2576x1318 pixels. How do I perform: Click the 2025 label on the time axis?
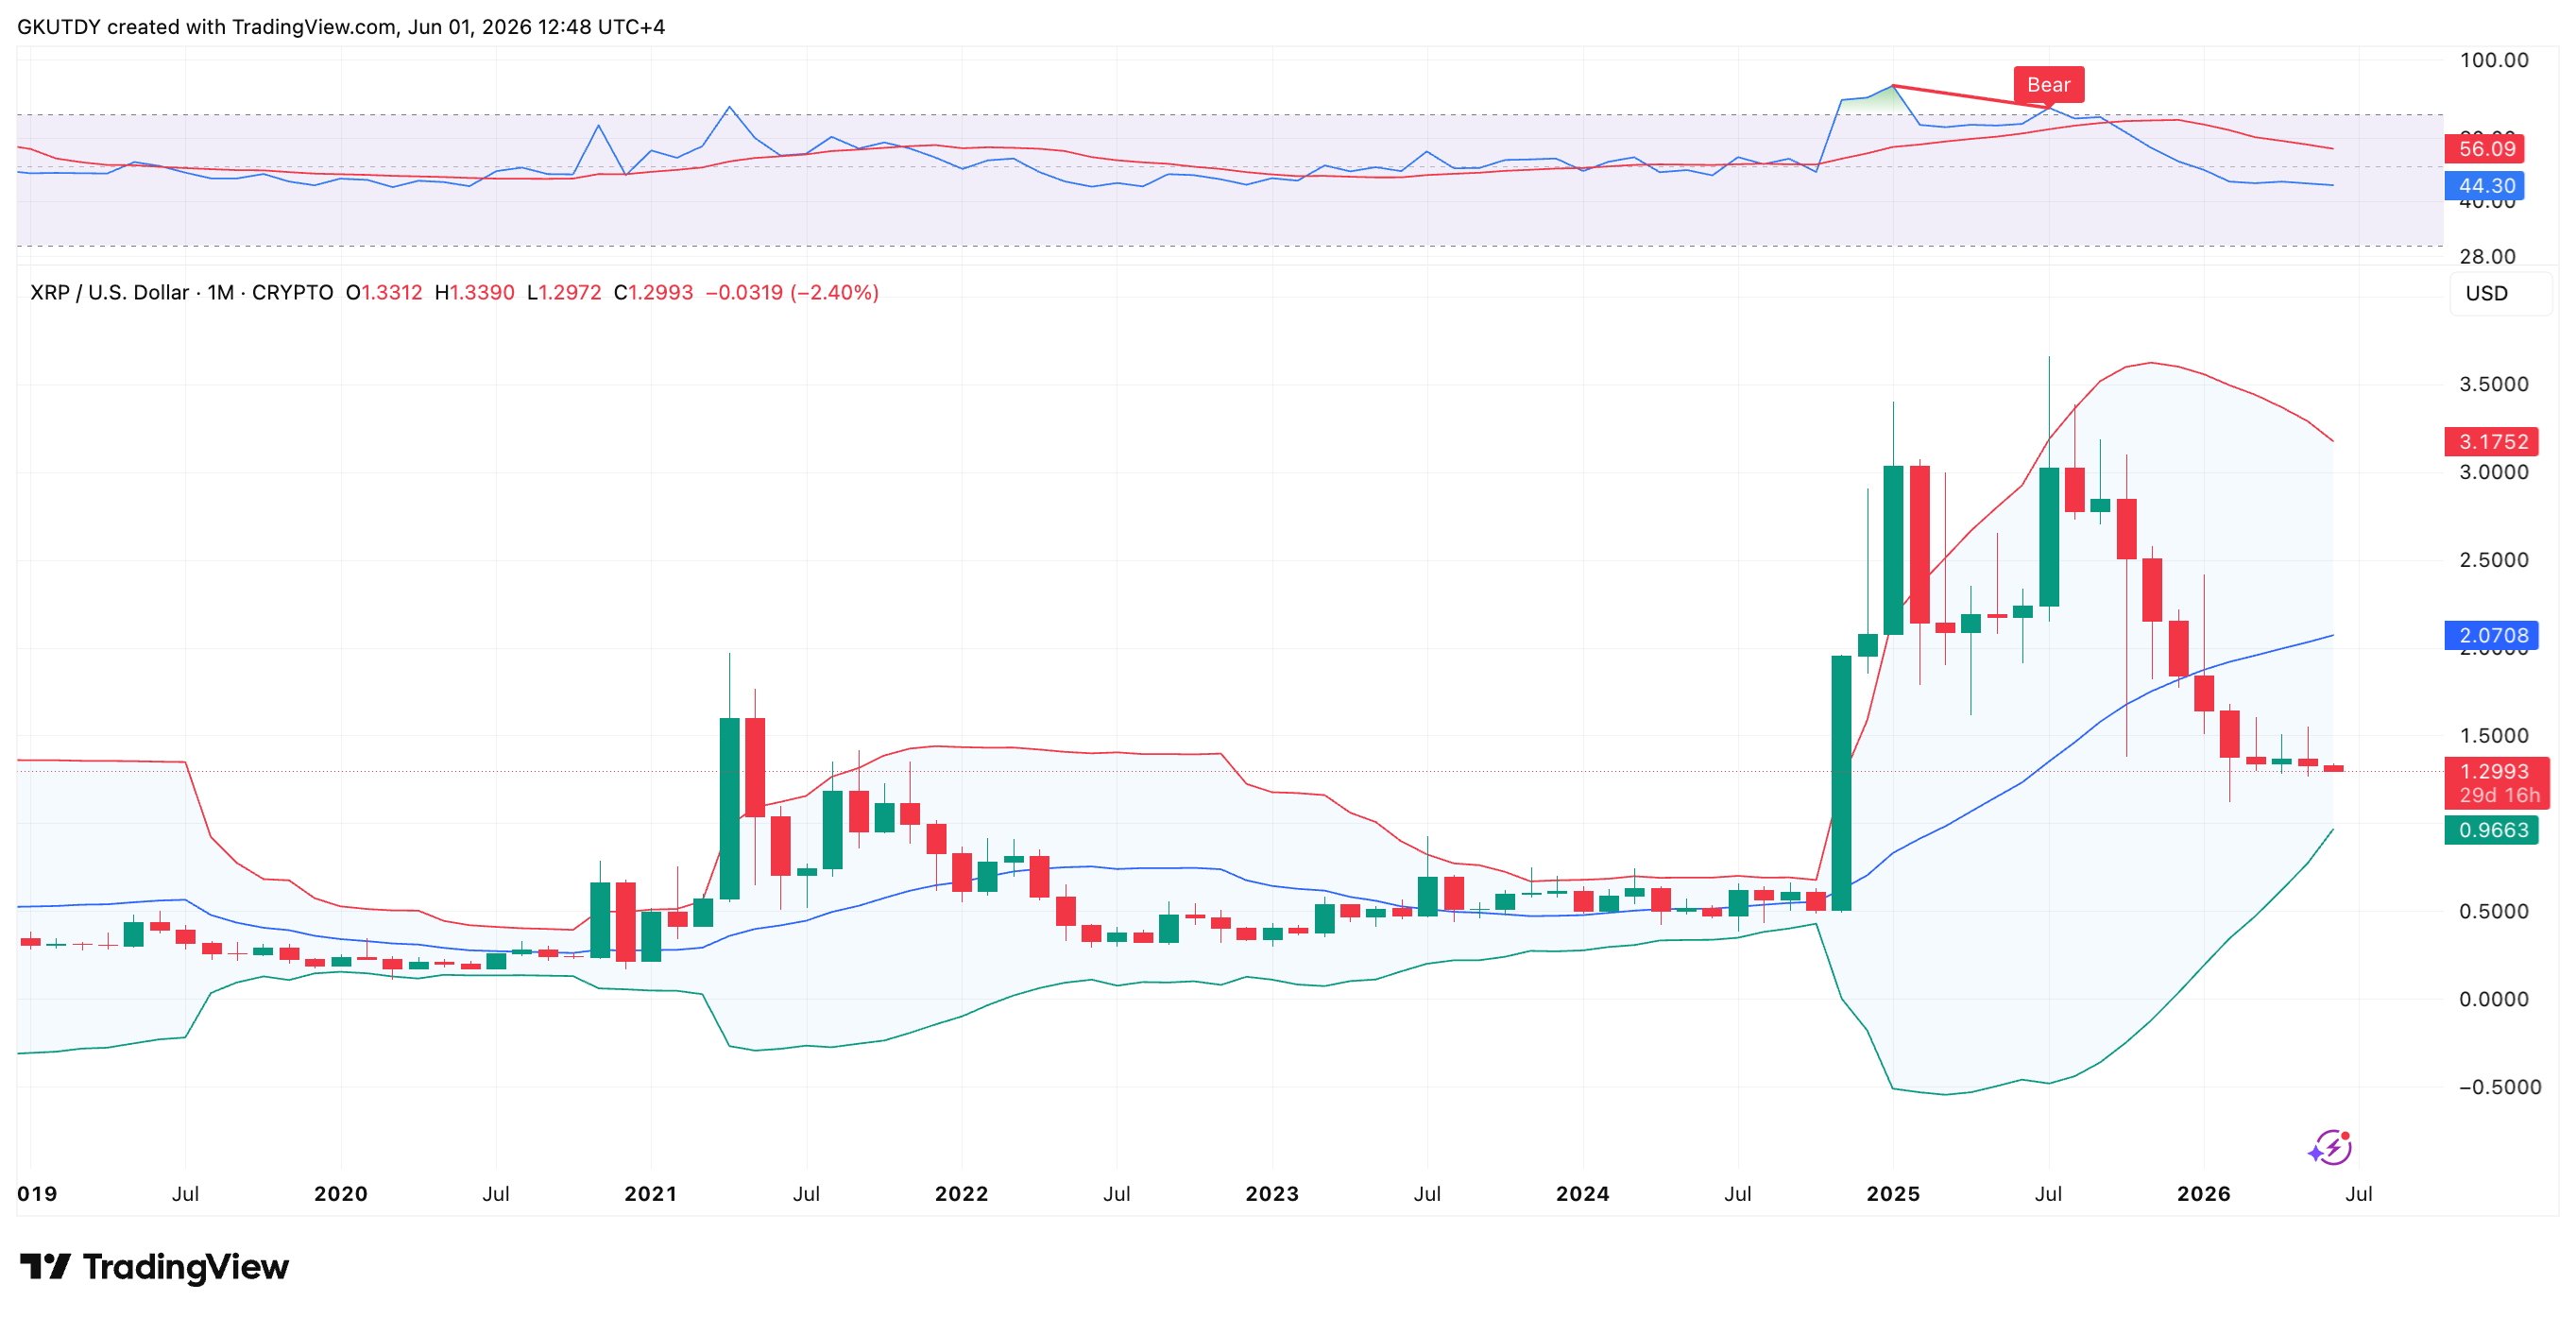[1893, 1194]
